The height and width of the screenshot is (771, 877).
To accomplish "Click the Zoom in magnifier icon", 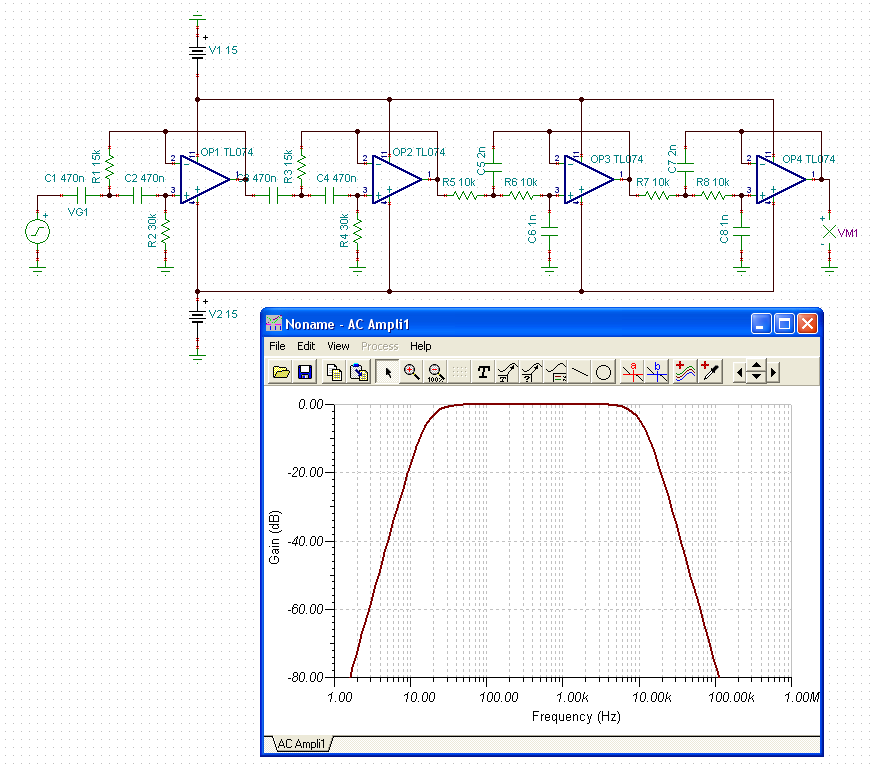I will [x=412, y=372].
